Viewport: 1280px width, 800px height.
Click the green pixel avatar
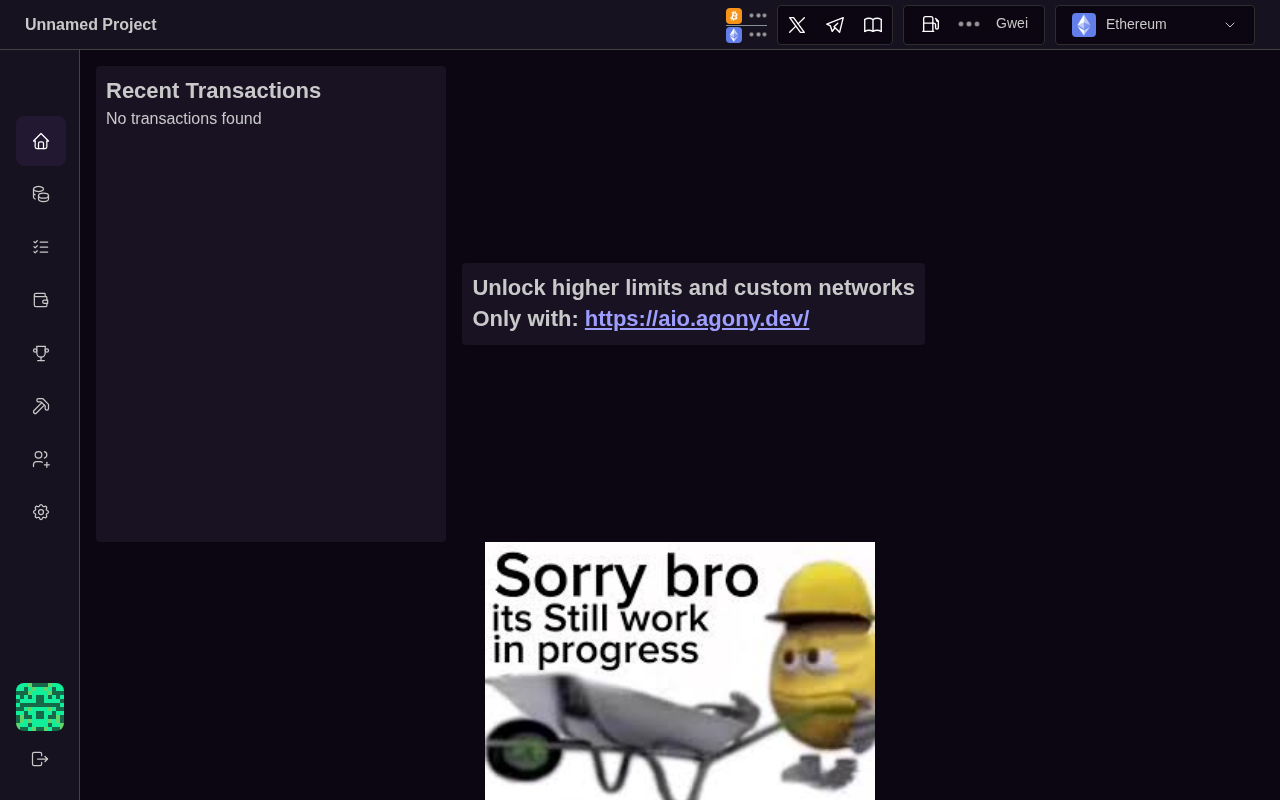40,707
